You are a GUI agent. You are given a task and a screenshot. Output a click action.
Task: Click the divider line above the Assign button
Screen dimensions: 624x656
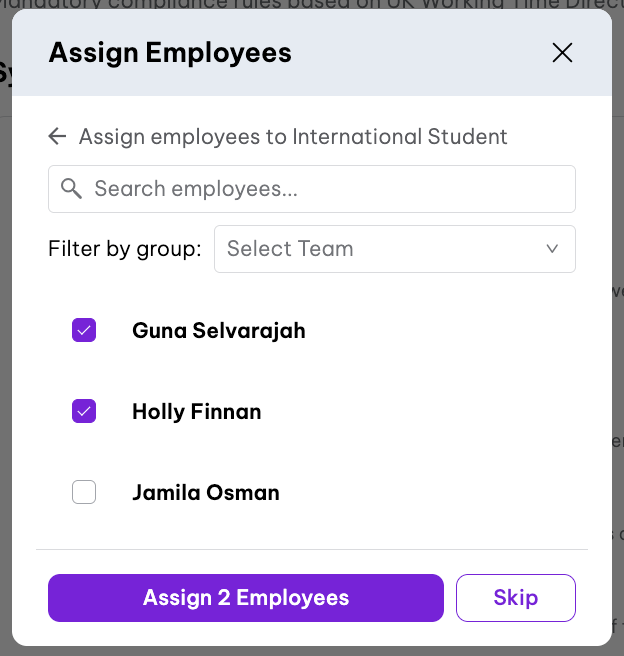click(x=312, y=549)
